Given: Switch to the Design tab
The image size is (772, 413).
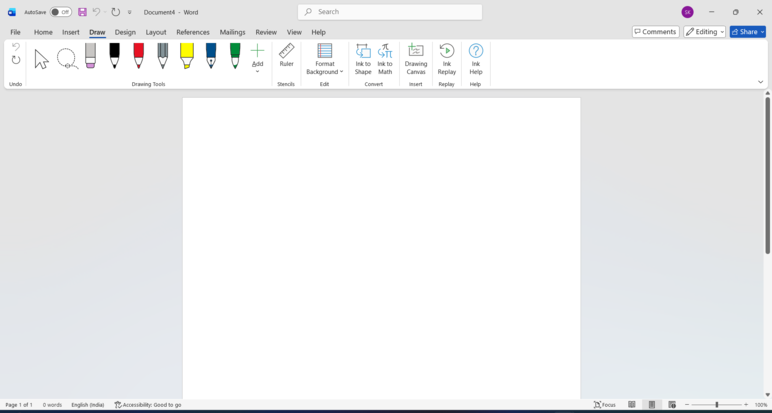Looking at the screenshot, I should (x=125, y=32).
